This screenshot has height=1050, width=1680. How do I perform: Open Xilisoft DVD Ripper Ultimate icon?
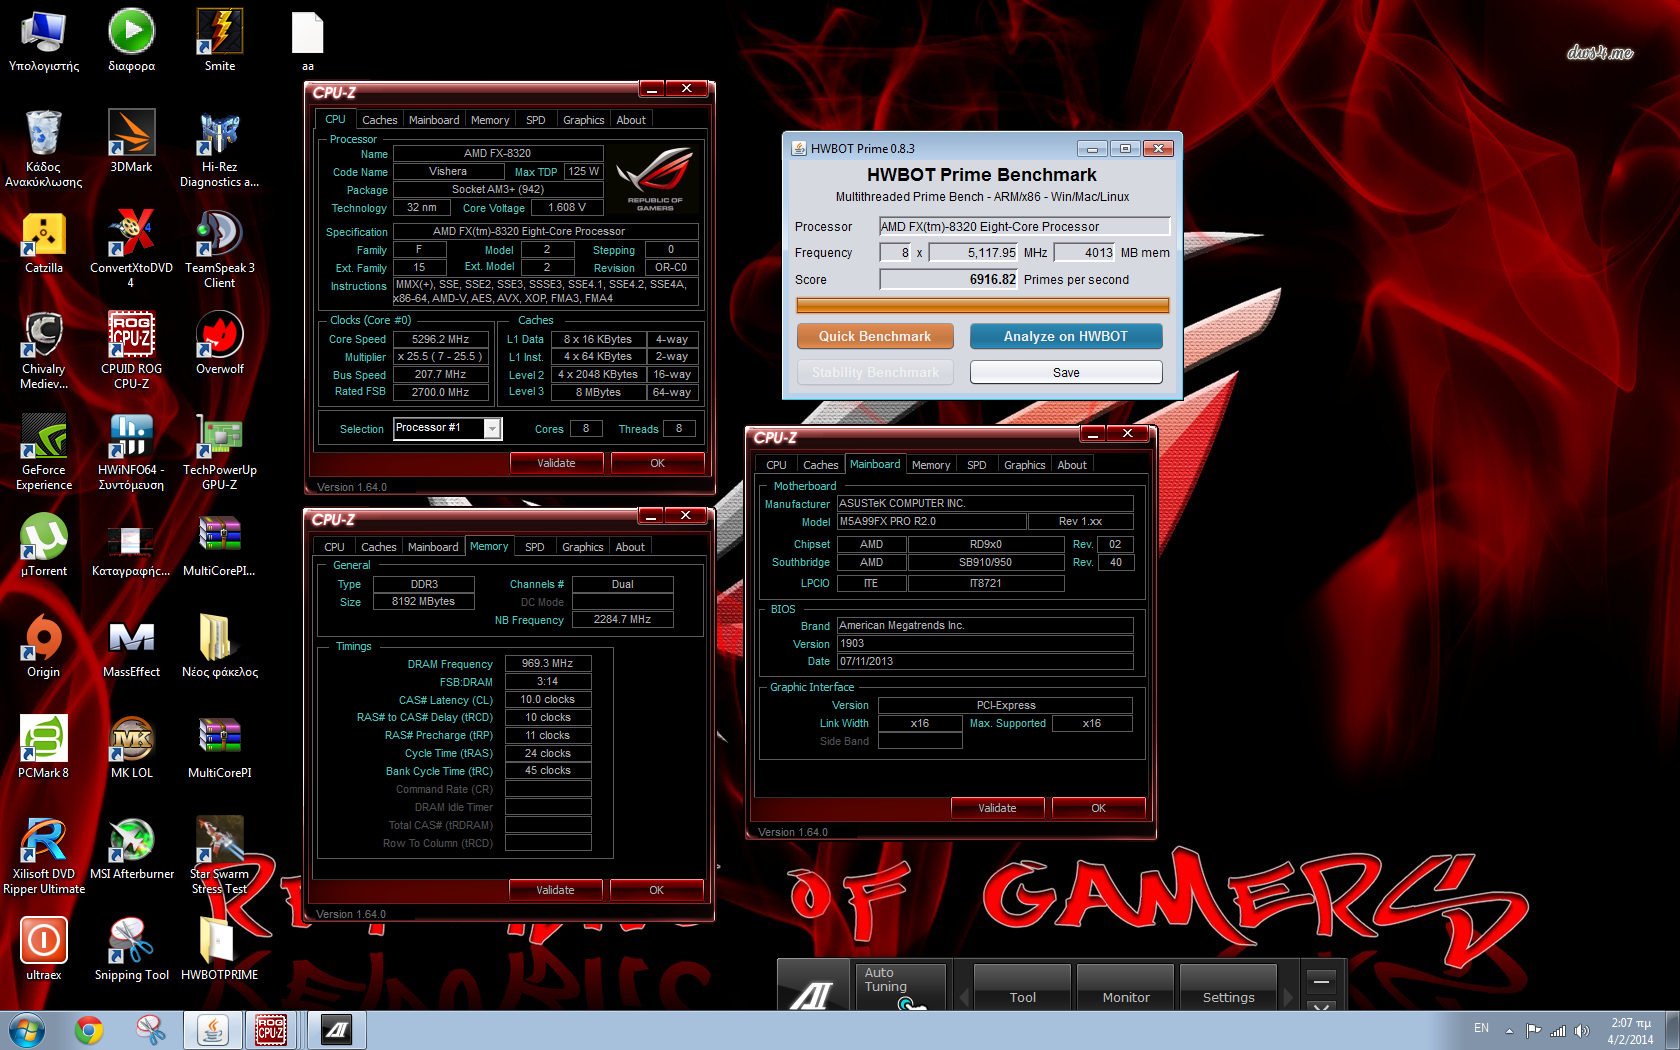[x=44, y=855]
